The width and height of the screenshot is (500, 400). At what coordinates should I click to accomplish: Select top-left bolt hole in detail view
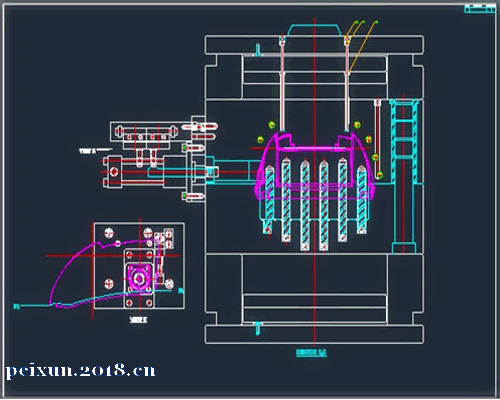click(109, 233)
